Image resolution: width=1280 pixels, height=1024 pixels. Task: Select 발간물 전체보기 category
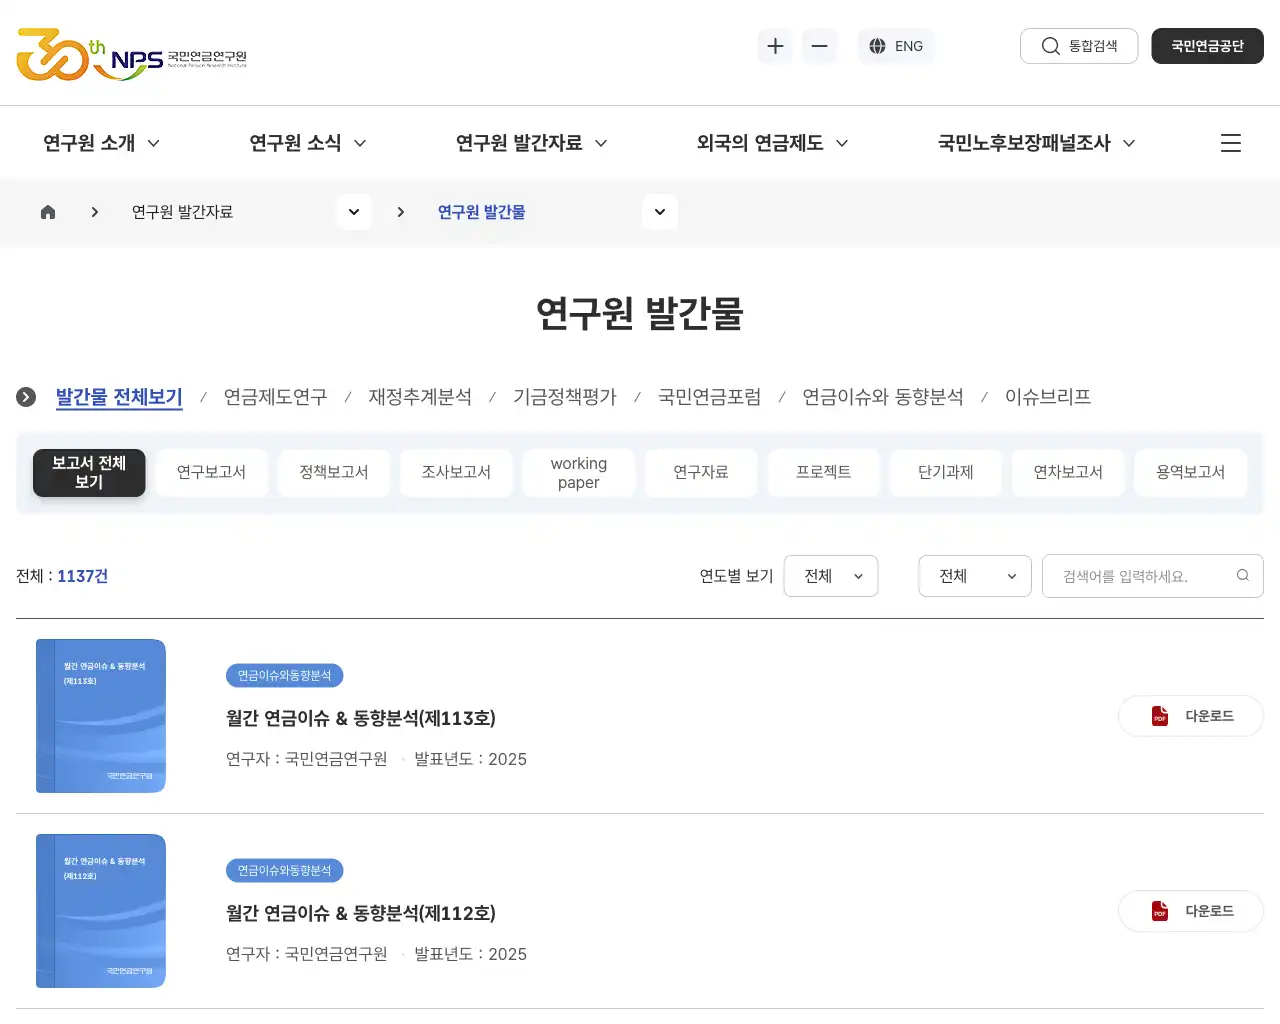coord(119,397)
